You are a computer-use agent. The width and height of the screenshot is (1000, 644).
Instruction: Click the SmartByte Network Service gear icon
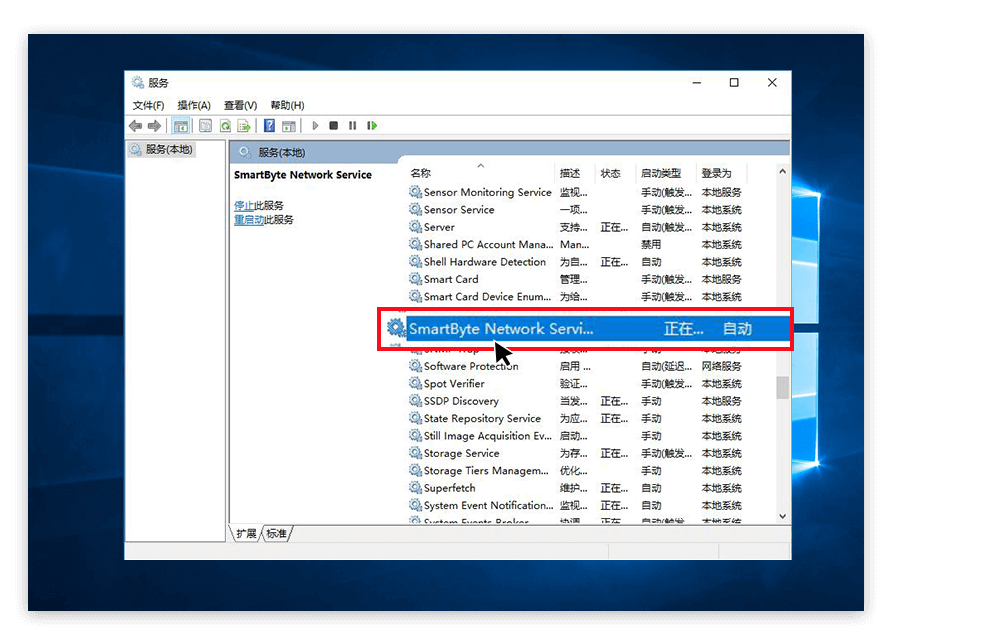tap(395, 329)
